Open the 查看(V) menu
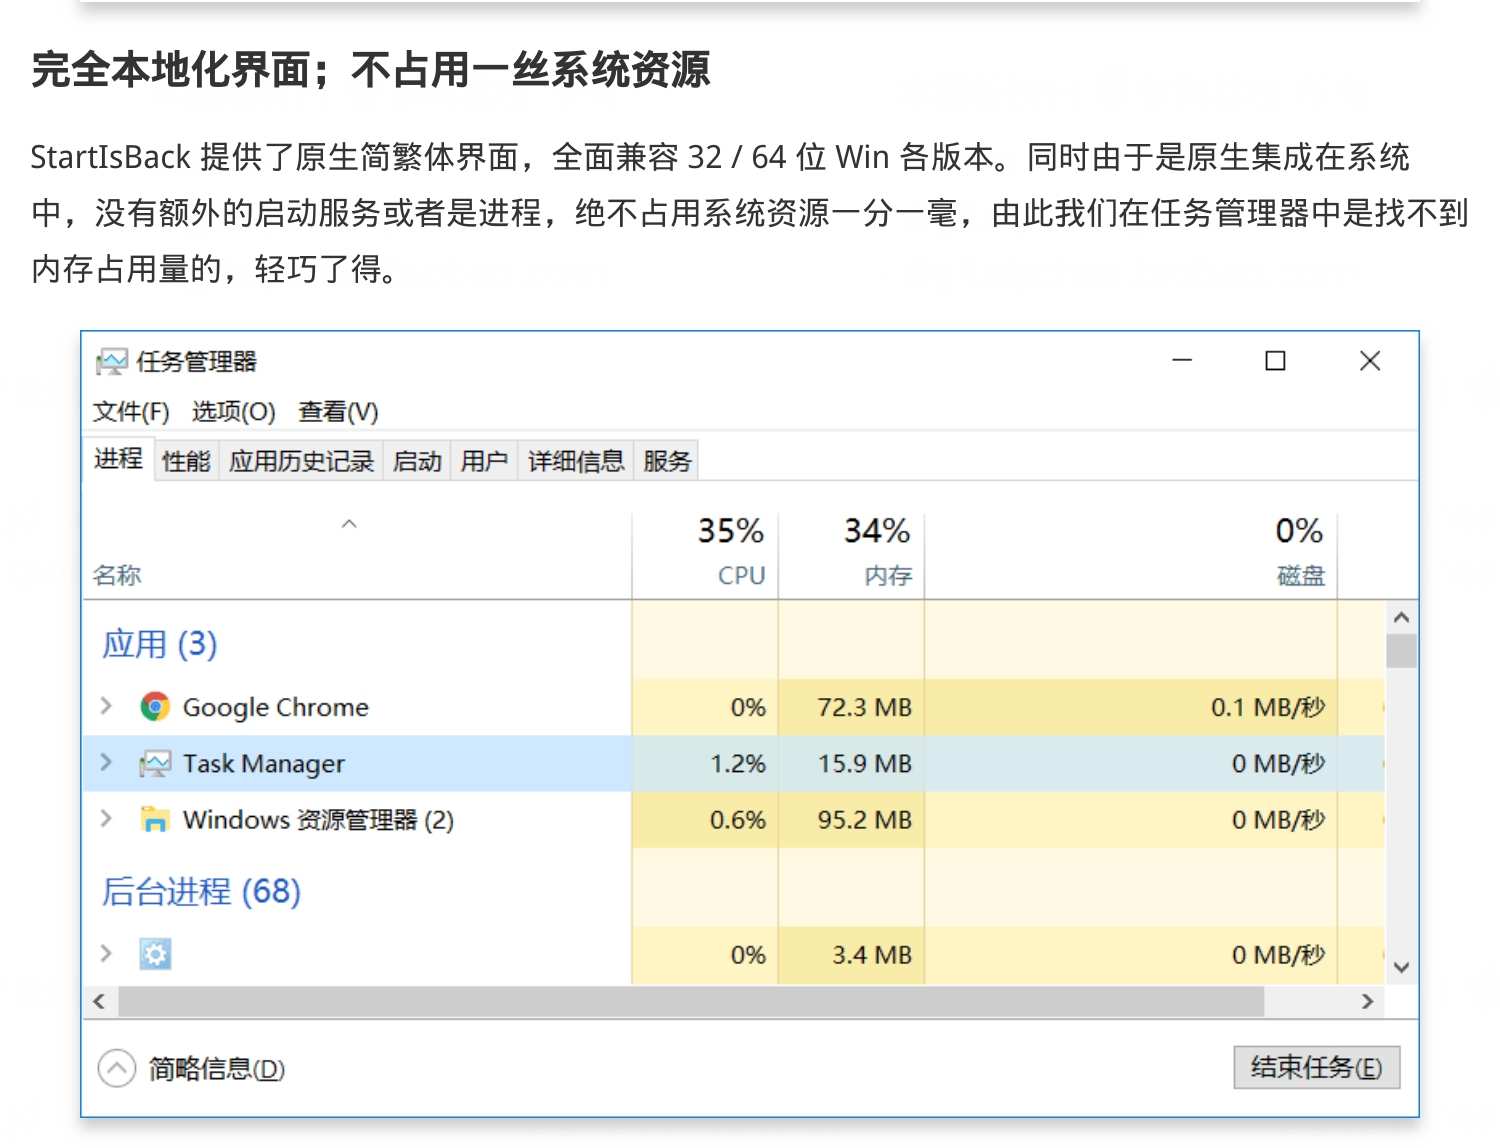 338,412
